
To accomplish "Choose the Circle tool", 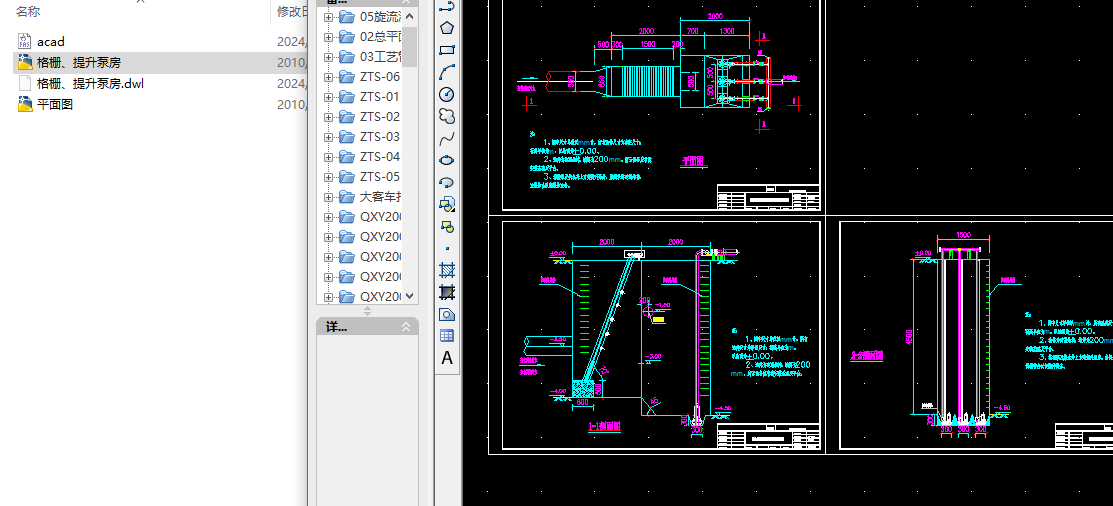I will [447, 94].
